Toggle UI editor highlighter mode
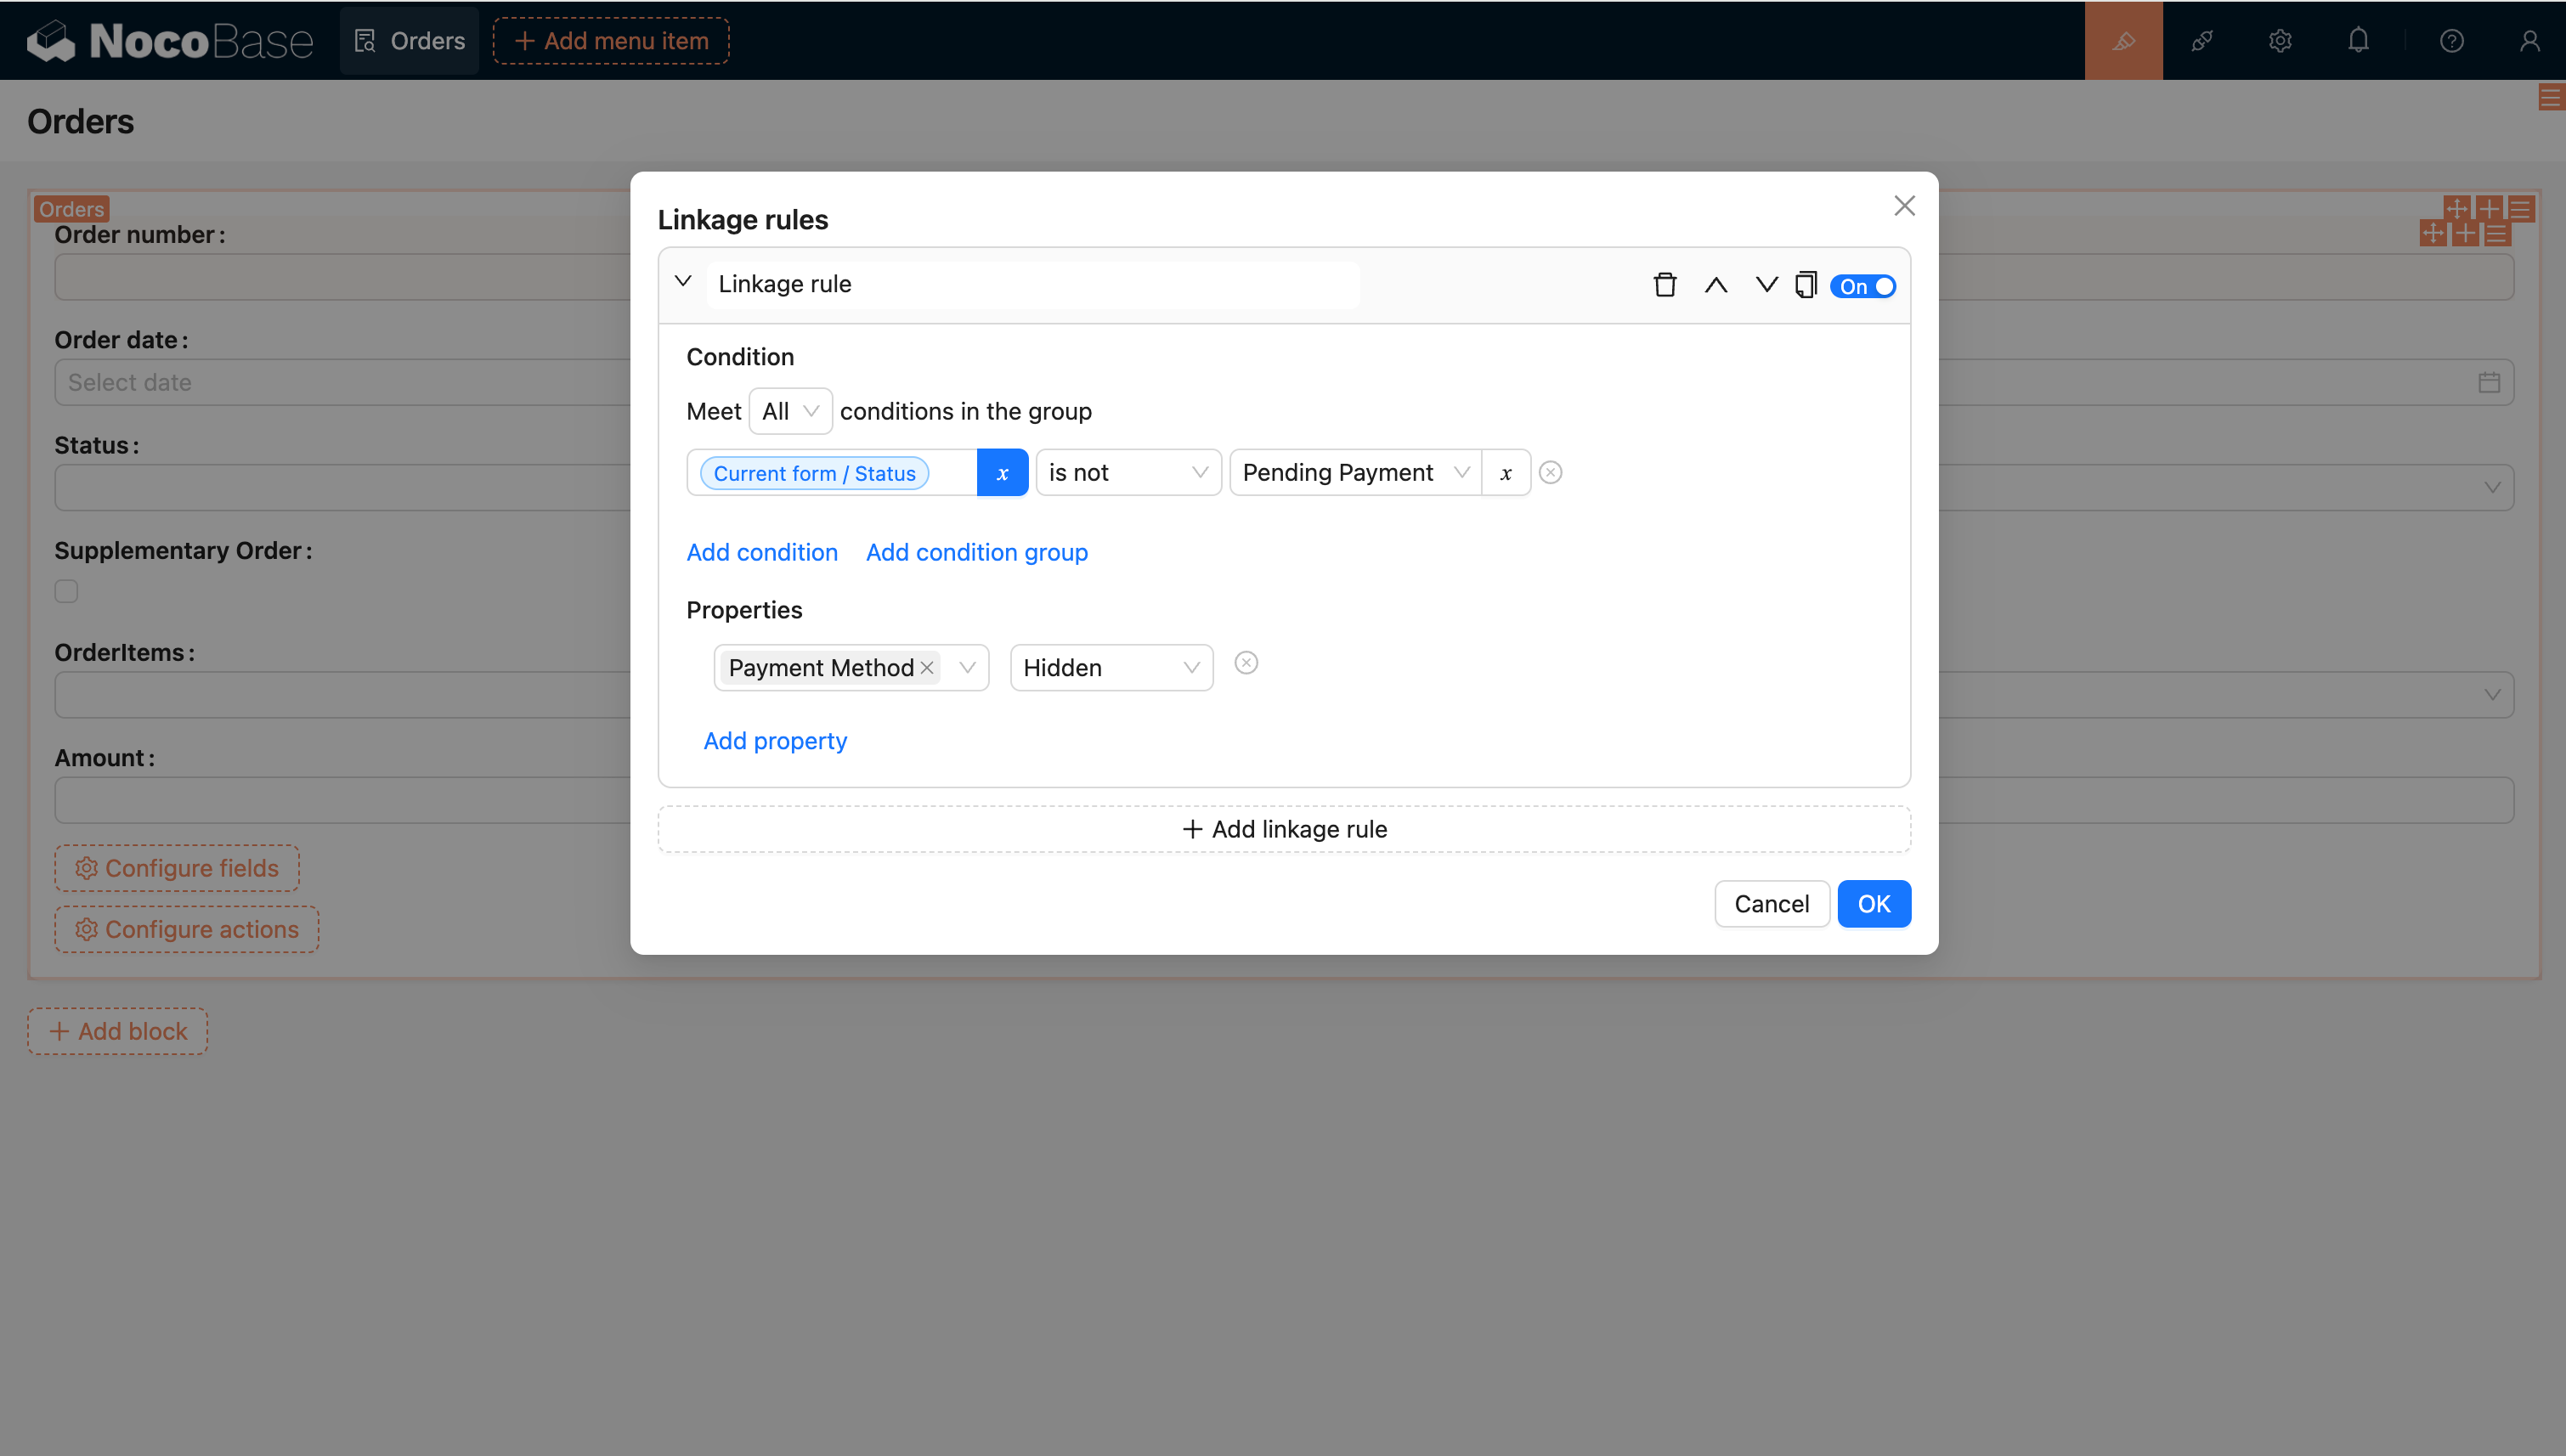The image size is (2566, 1456). click(x=2123, y=41)
